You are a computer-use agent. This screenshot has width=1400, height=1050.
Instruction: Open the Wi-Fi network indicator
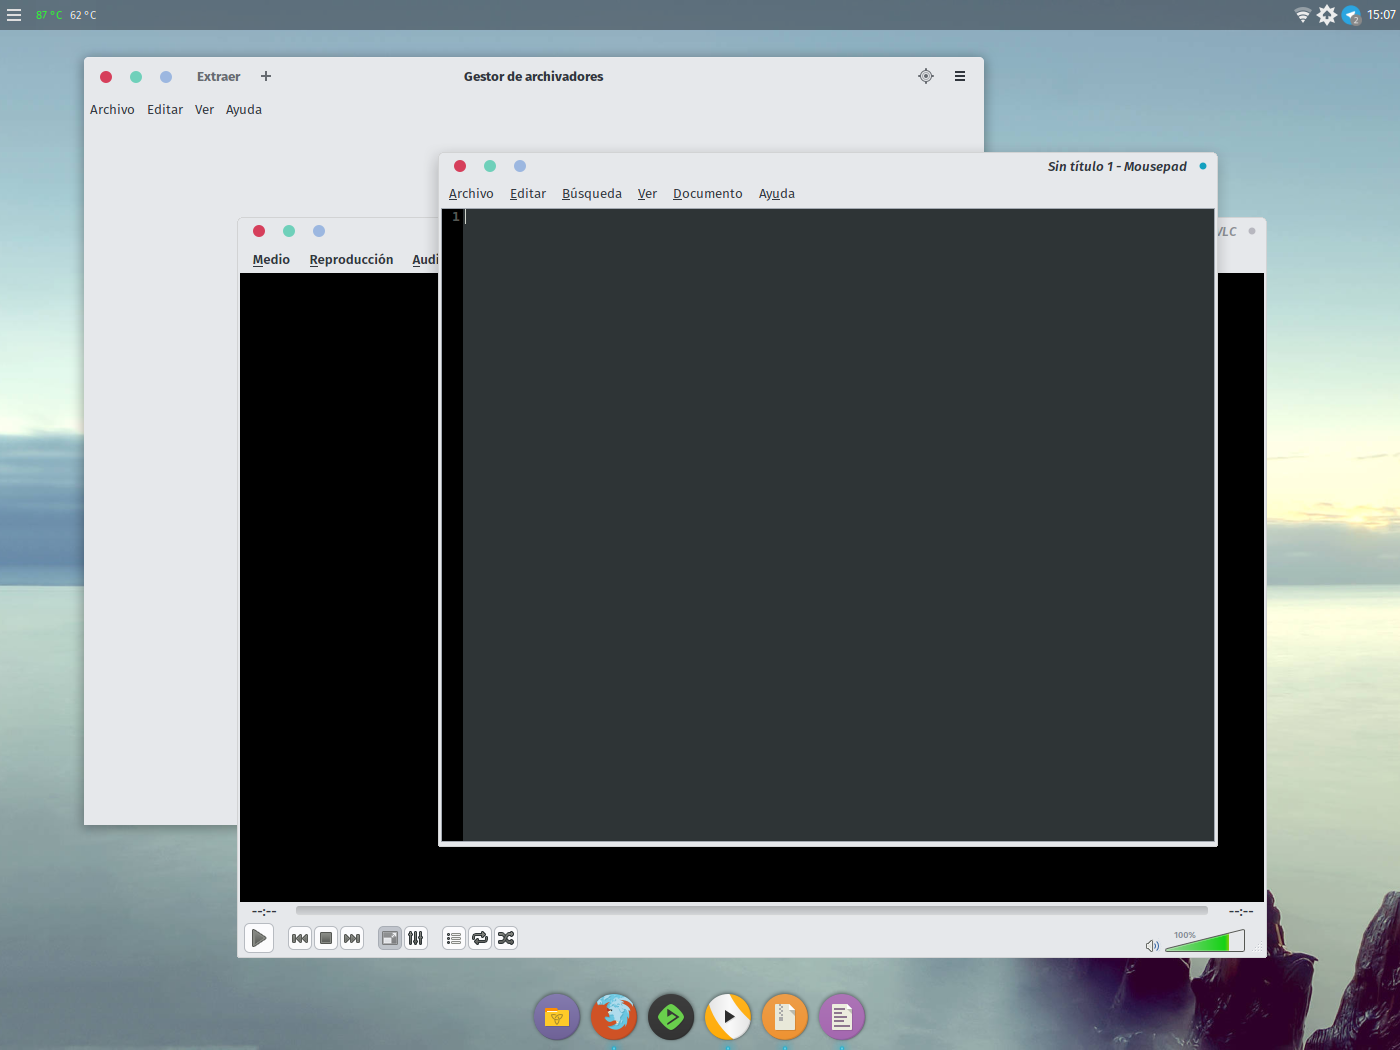pos(1302,15)
